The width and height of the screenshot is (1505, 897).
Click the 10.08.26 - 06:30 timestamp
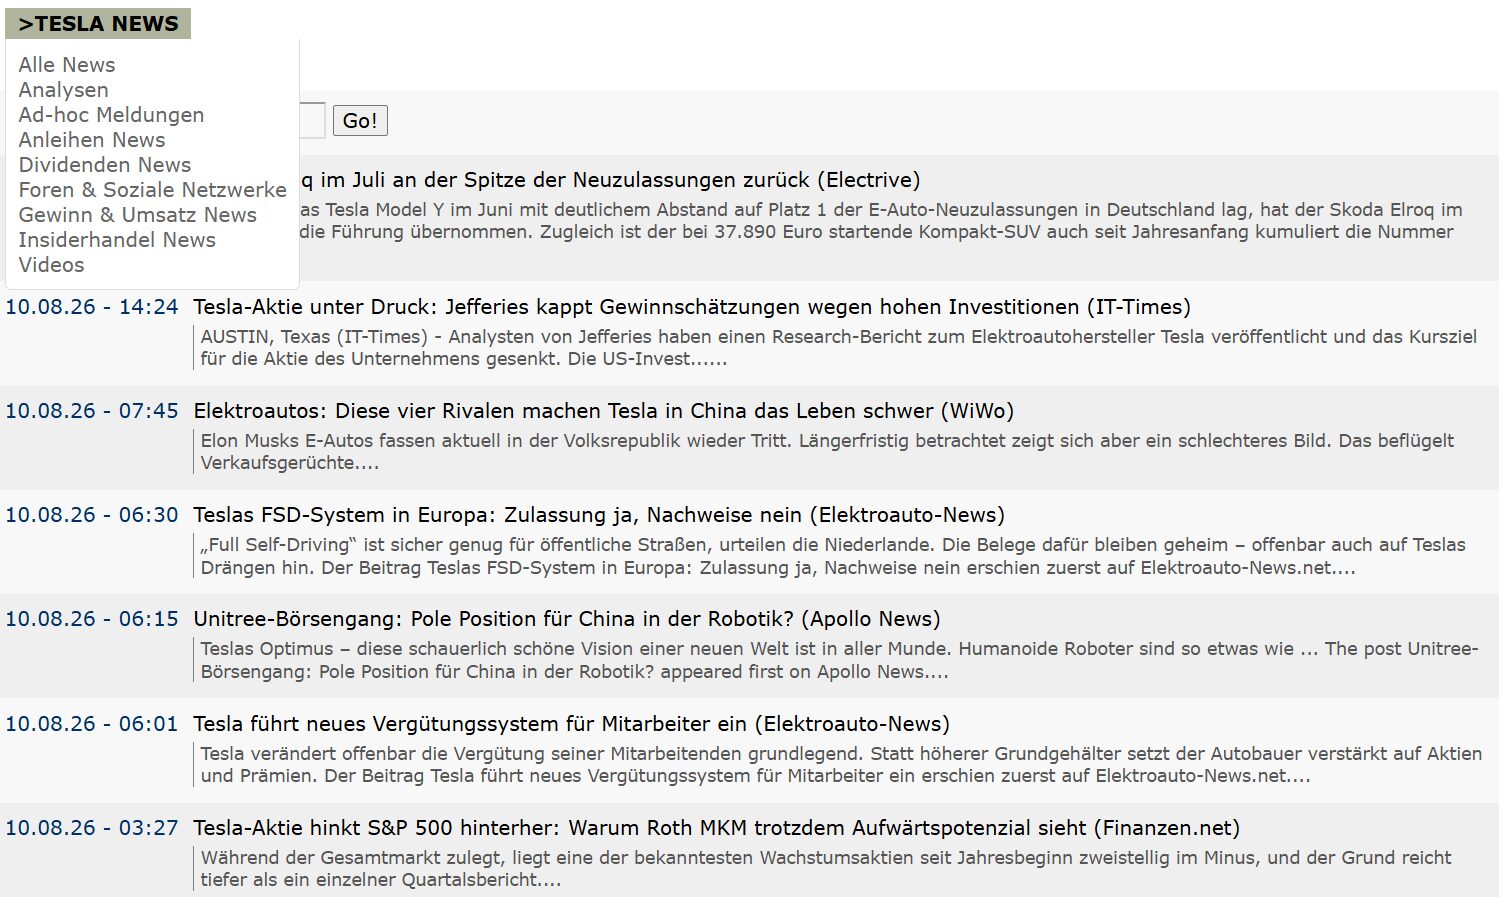(x=92, y=515)
